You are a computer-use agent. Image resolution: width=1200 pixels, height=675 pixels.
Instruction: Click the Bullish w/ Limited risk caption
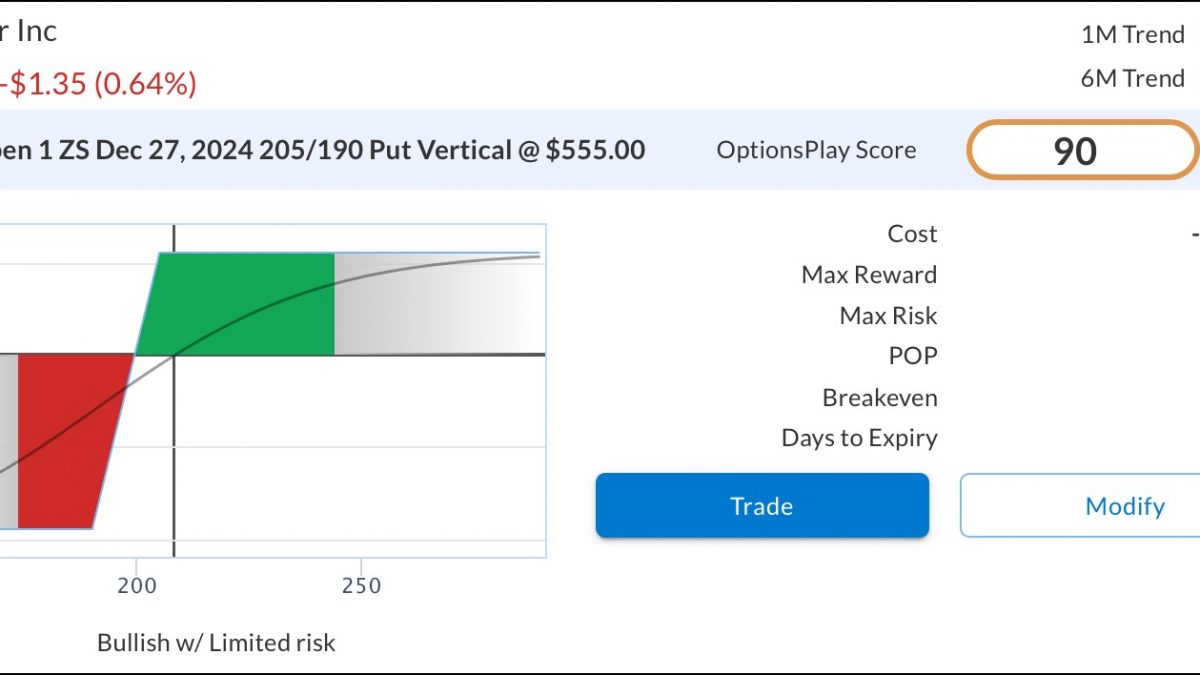216,643
